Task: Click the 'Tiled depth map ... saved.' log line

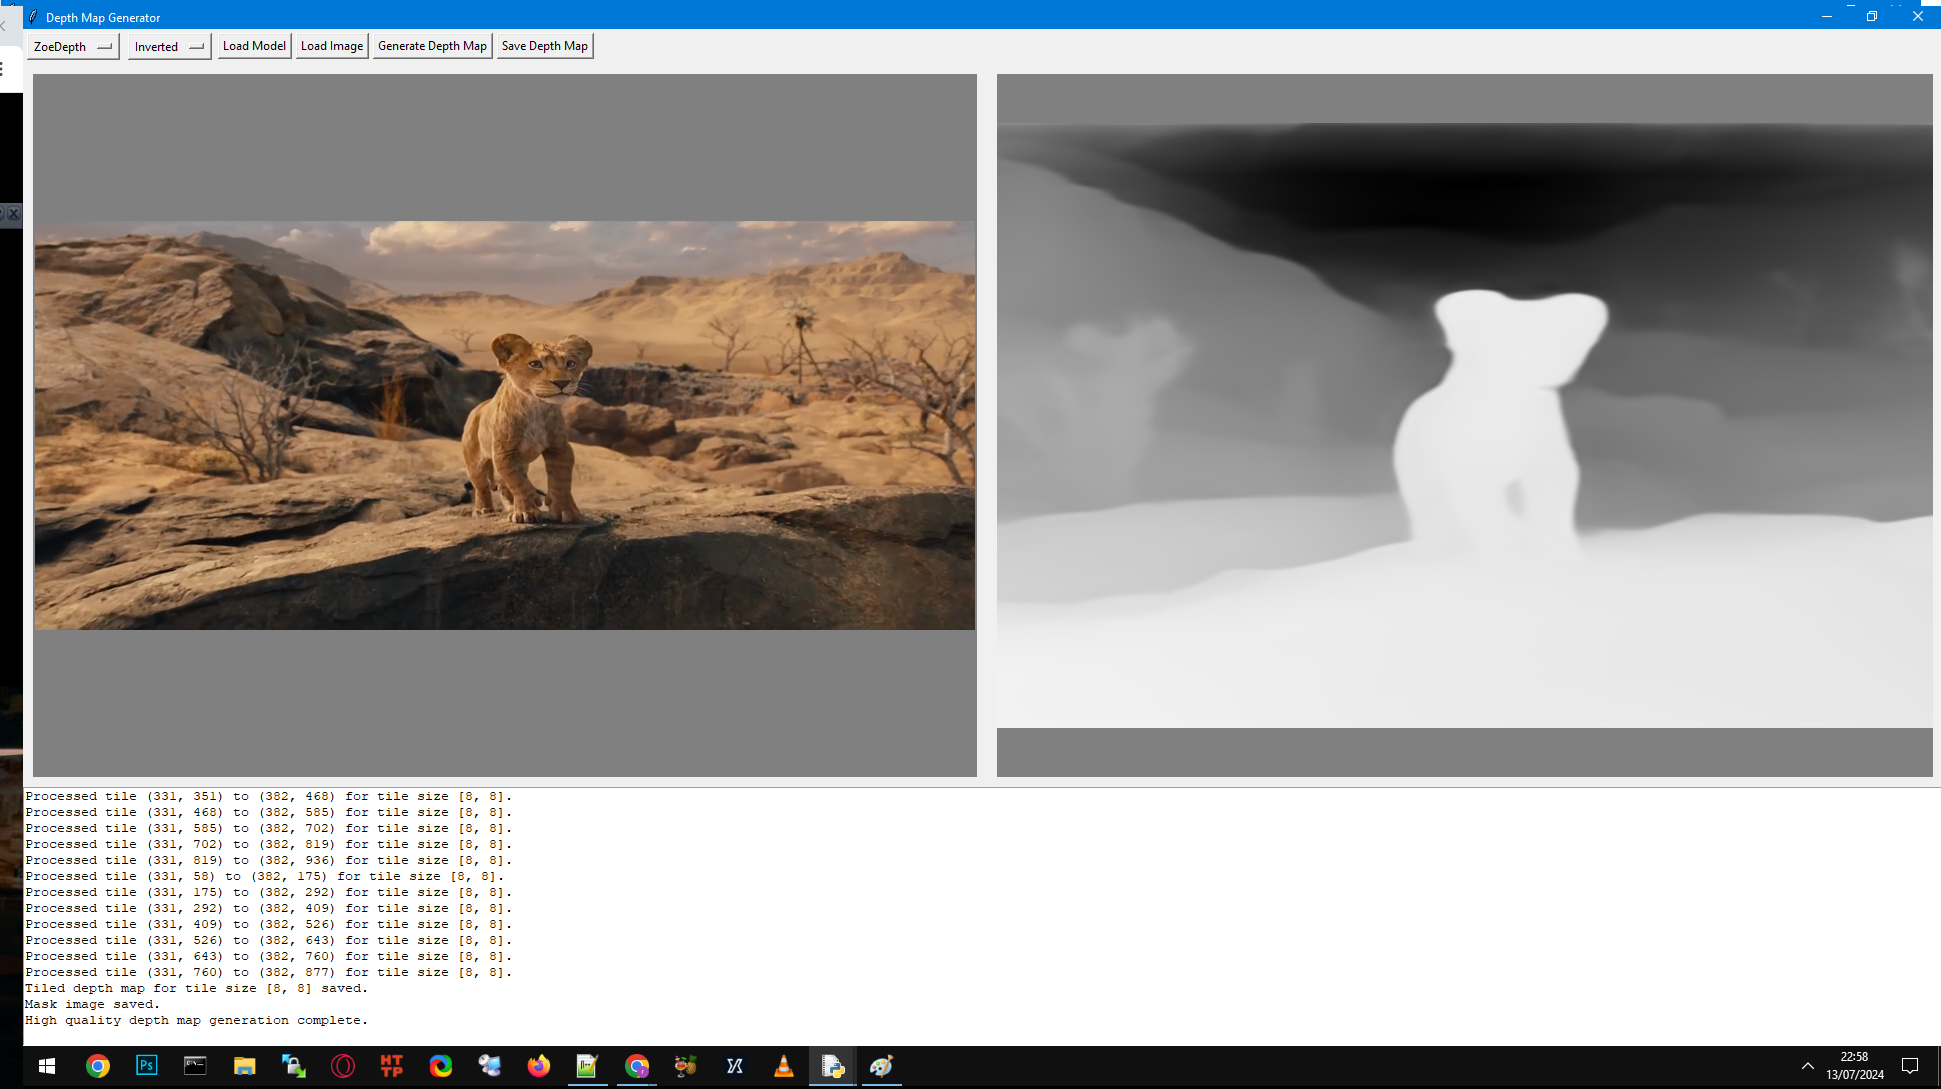Action: (x=197, y=988)
